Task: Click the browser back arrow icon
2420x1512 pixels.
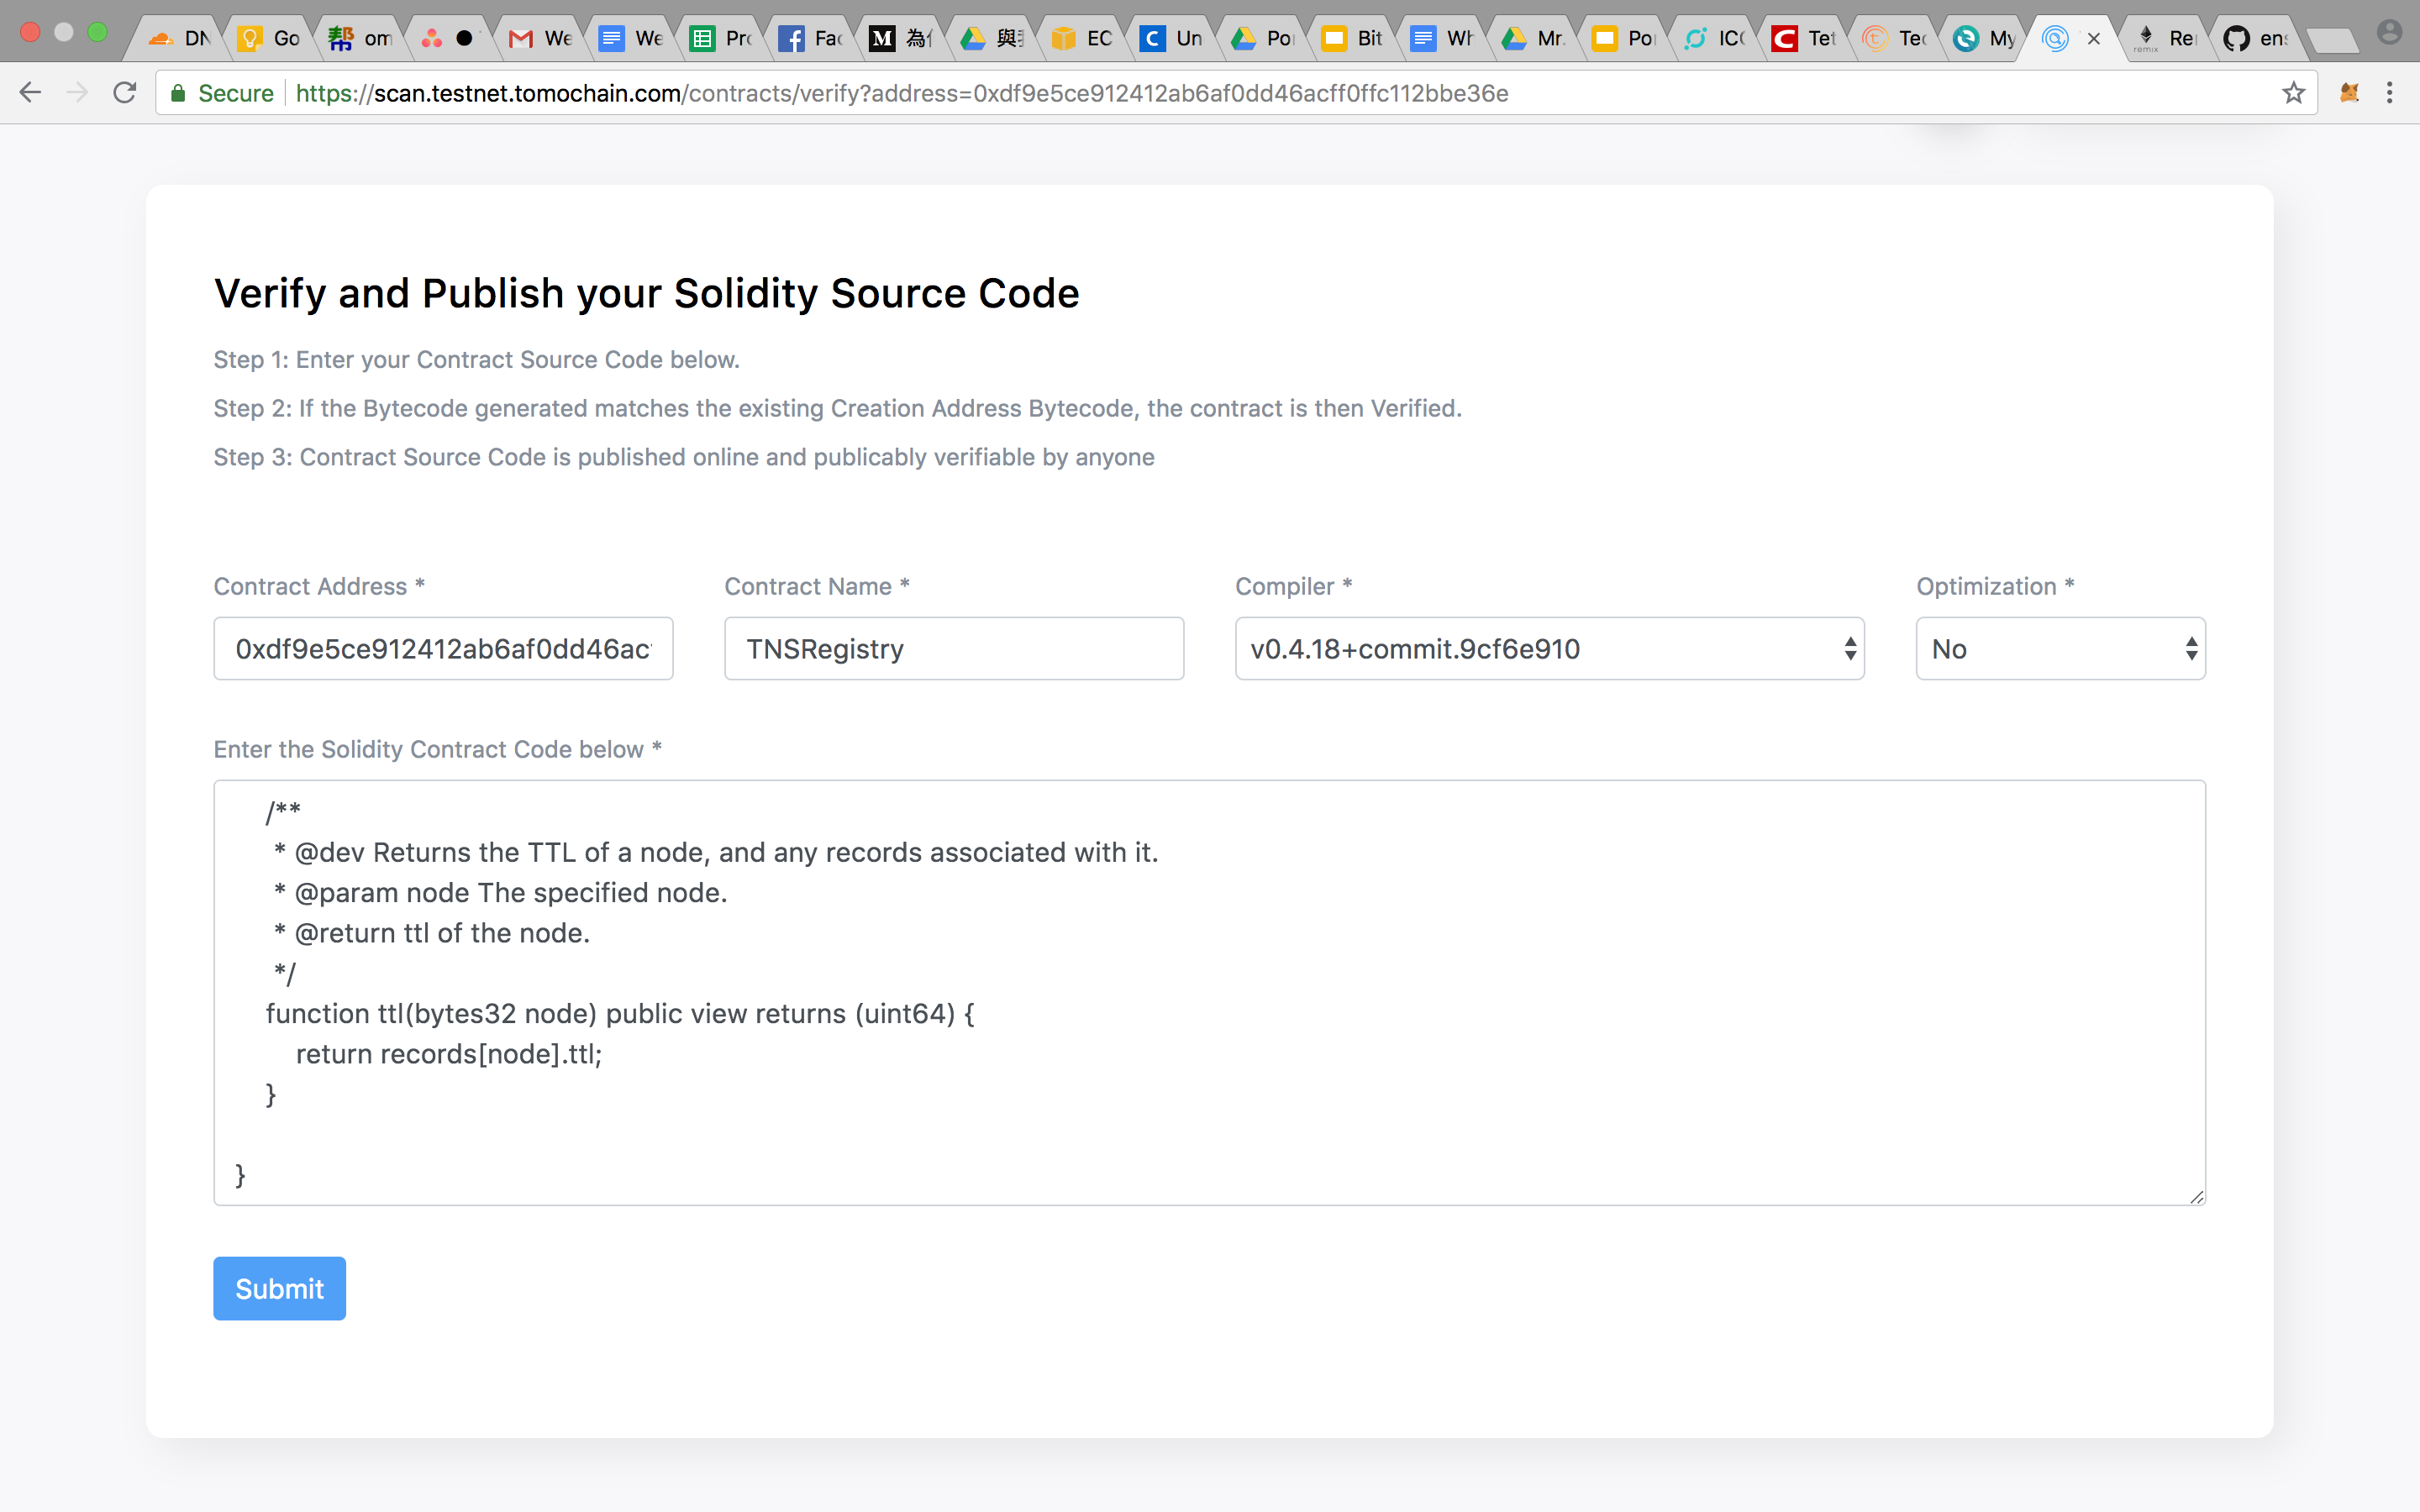Action: coord(30,93)
